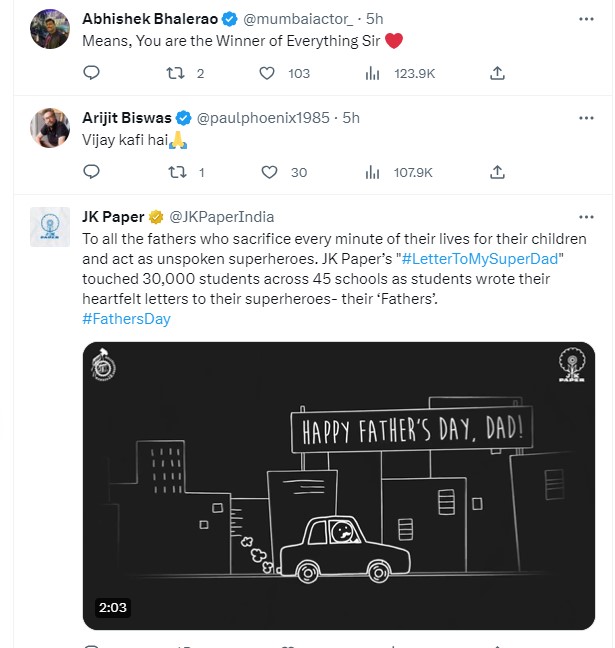Image resolution: width=615 pixels, height=648 pixels.
Task: Play the Happy Father's Day video
Action: pos(339,485)
